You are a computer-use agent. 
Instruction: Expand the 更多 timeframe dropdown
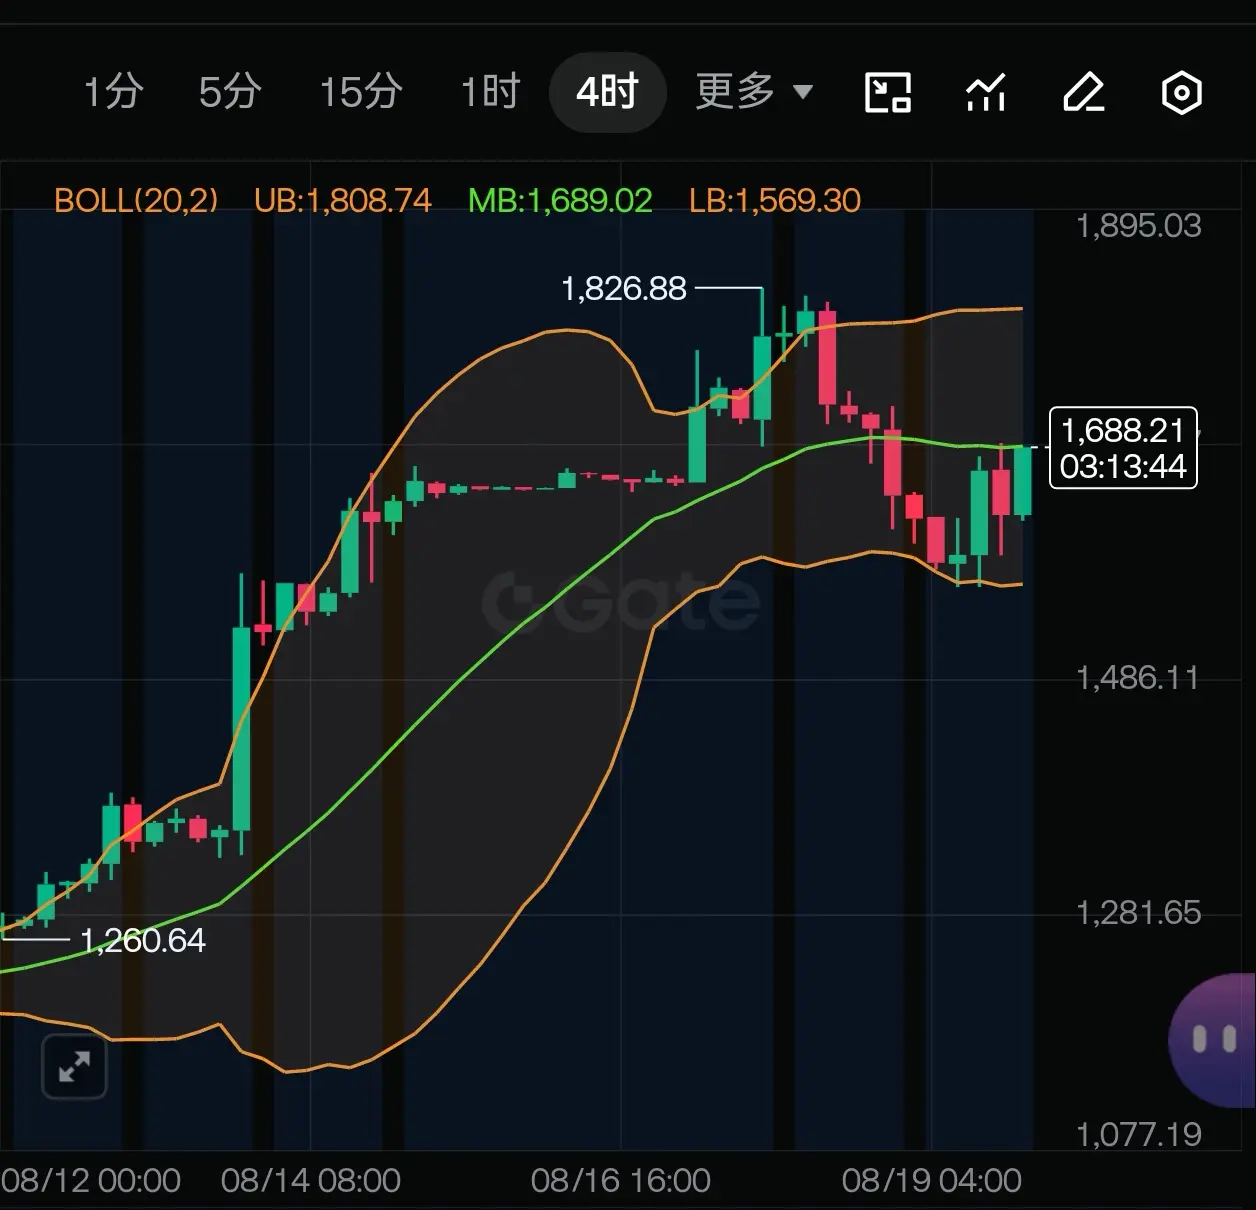tap(754, 92)
